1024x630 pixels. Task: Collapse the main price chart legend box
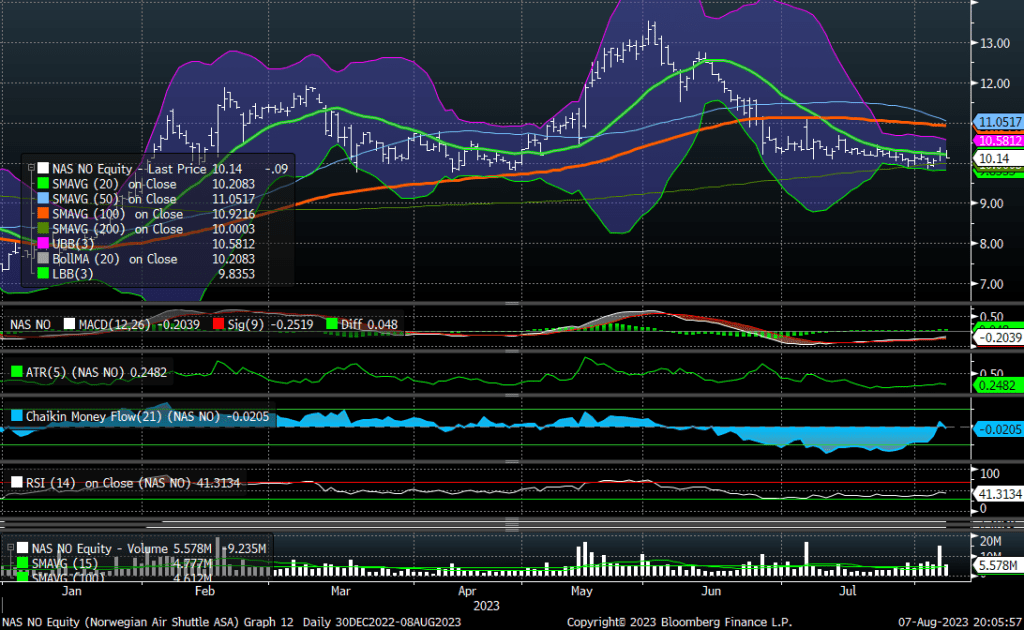(x=31, y=168)
